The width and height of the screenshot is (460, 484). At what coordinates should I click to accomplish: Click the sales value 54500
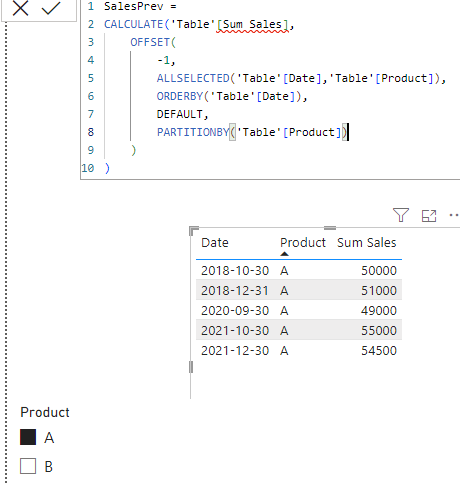click(x=379, y=350)
